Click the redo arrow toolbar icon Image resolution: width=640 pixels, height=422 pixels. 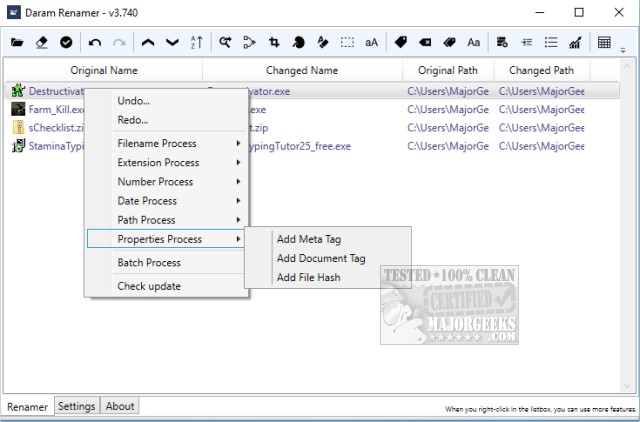pos(119,42)
